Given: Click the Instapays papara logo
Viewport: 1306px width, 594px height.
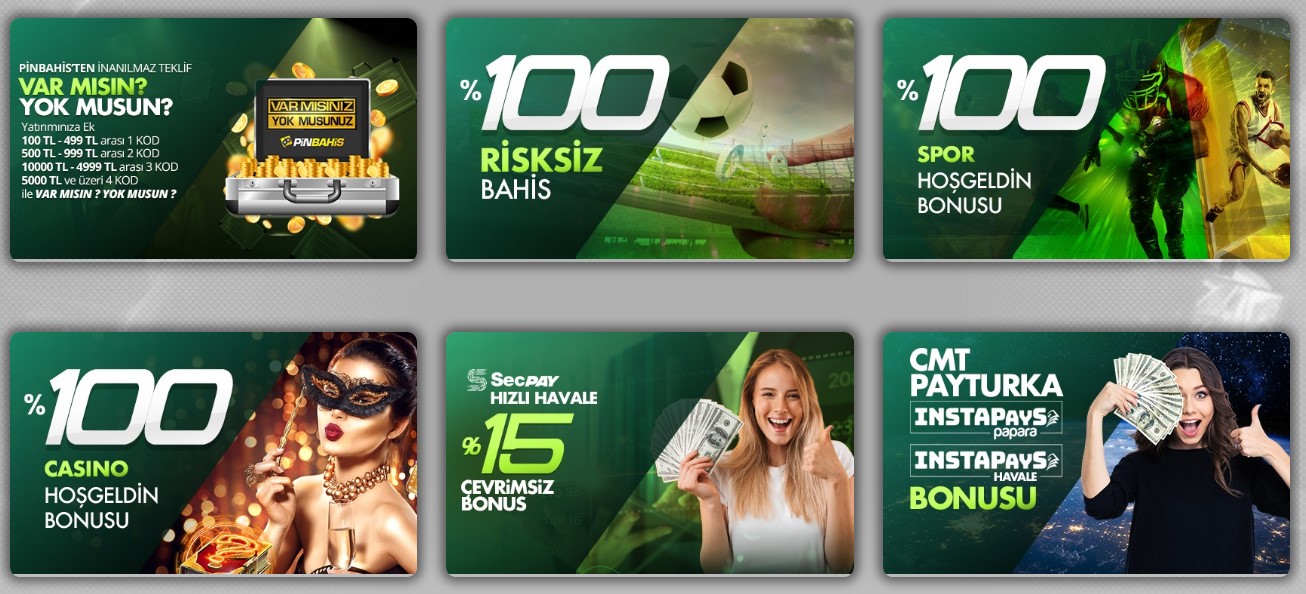Looking at the screenshot, I should [986, 418].
